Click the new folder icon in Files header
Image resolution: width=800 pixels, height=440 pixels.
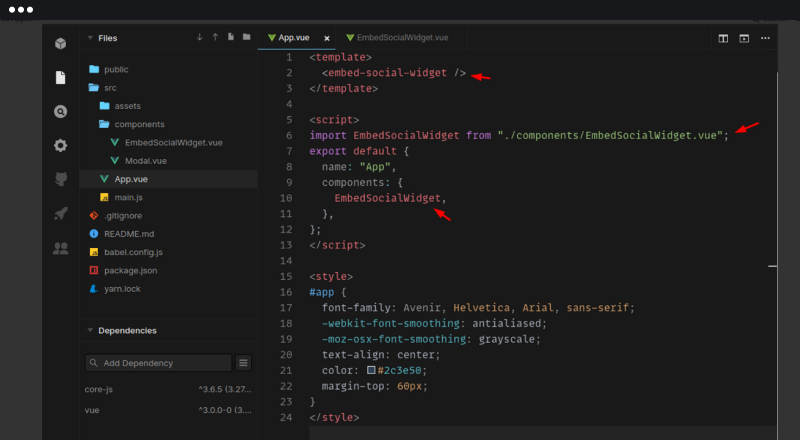point(247,37)
